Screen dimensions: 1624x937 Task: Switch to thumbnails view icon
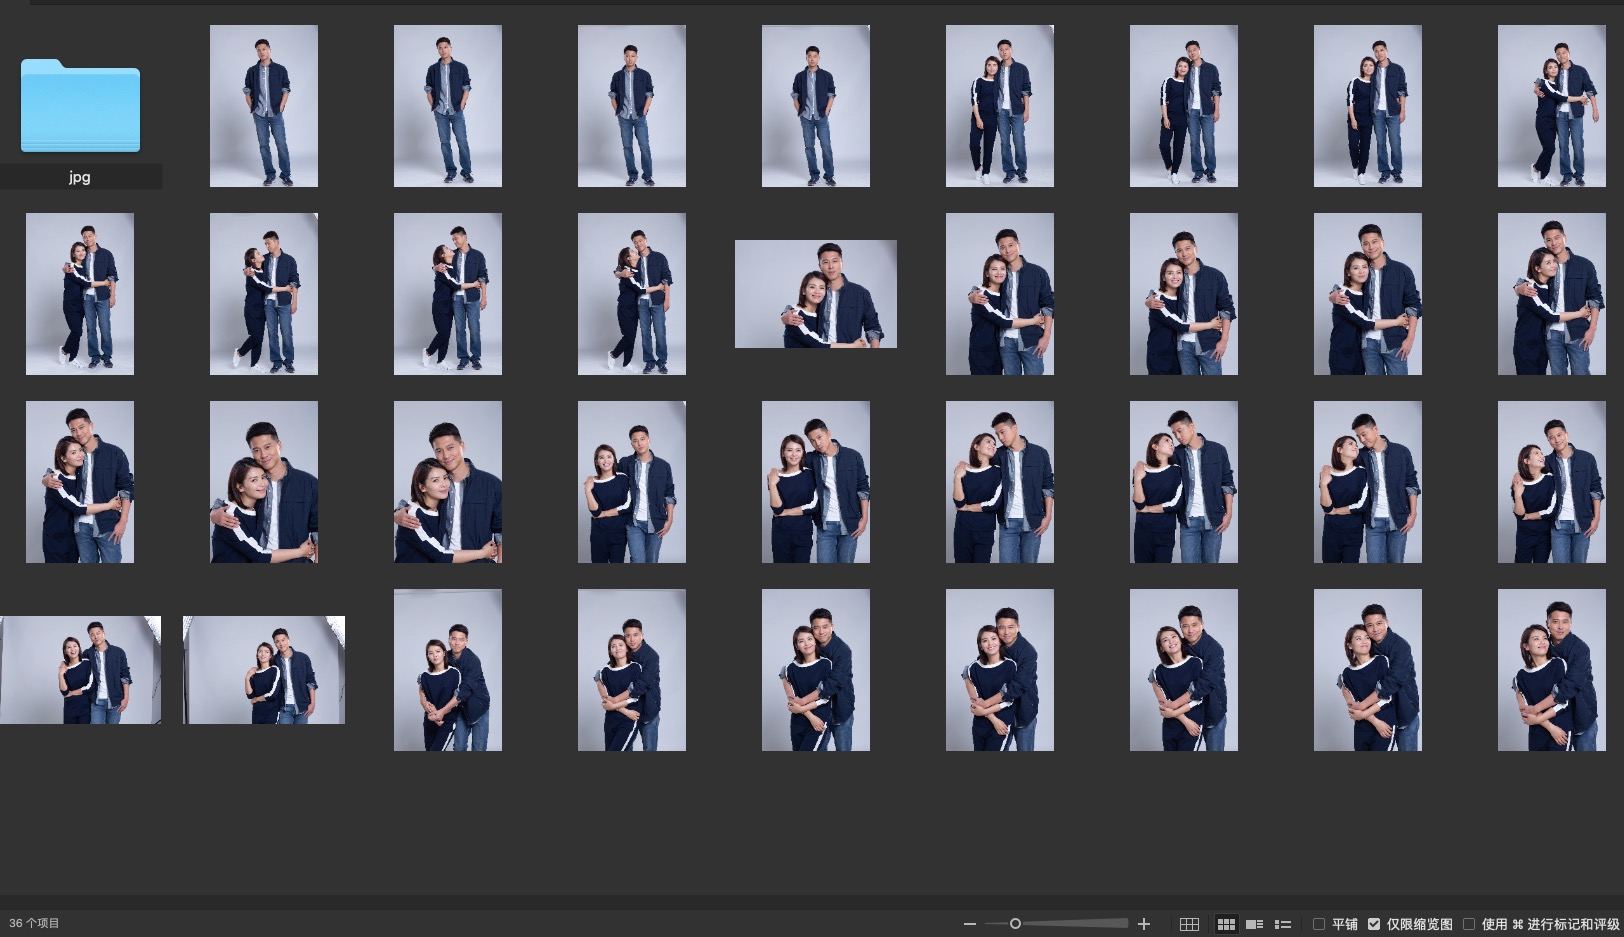tap(1226, 924)
